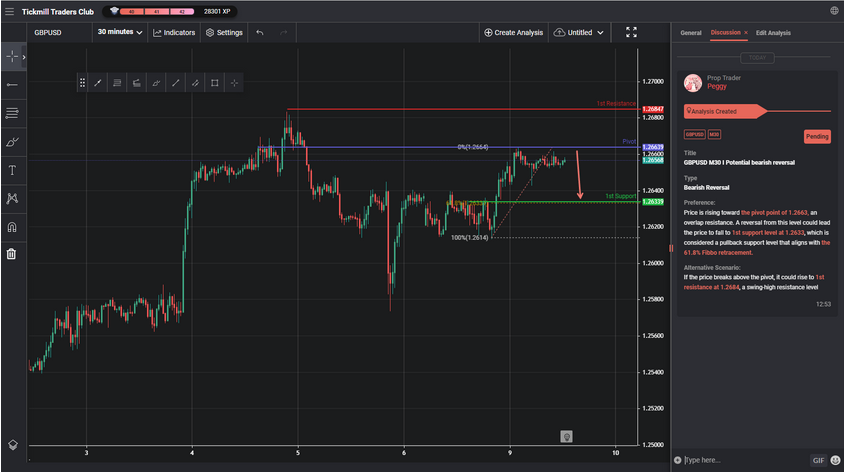The height and width of the screenshot is (472, 844).
Task: Select the Text tool in sidebar
Action: pyautogui.click(x=12, y=171)
